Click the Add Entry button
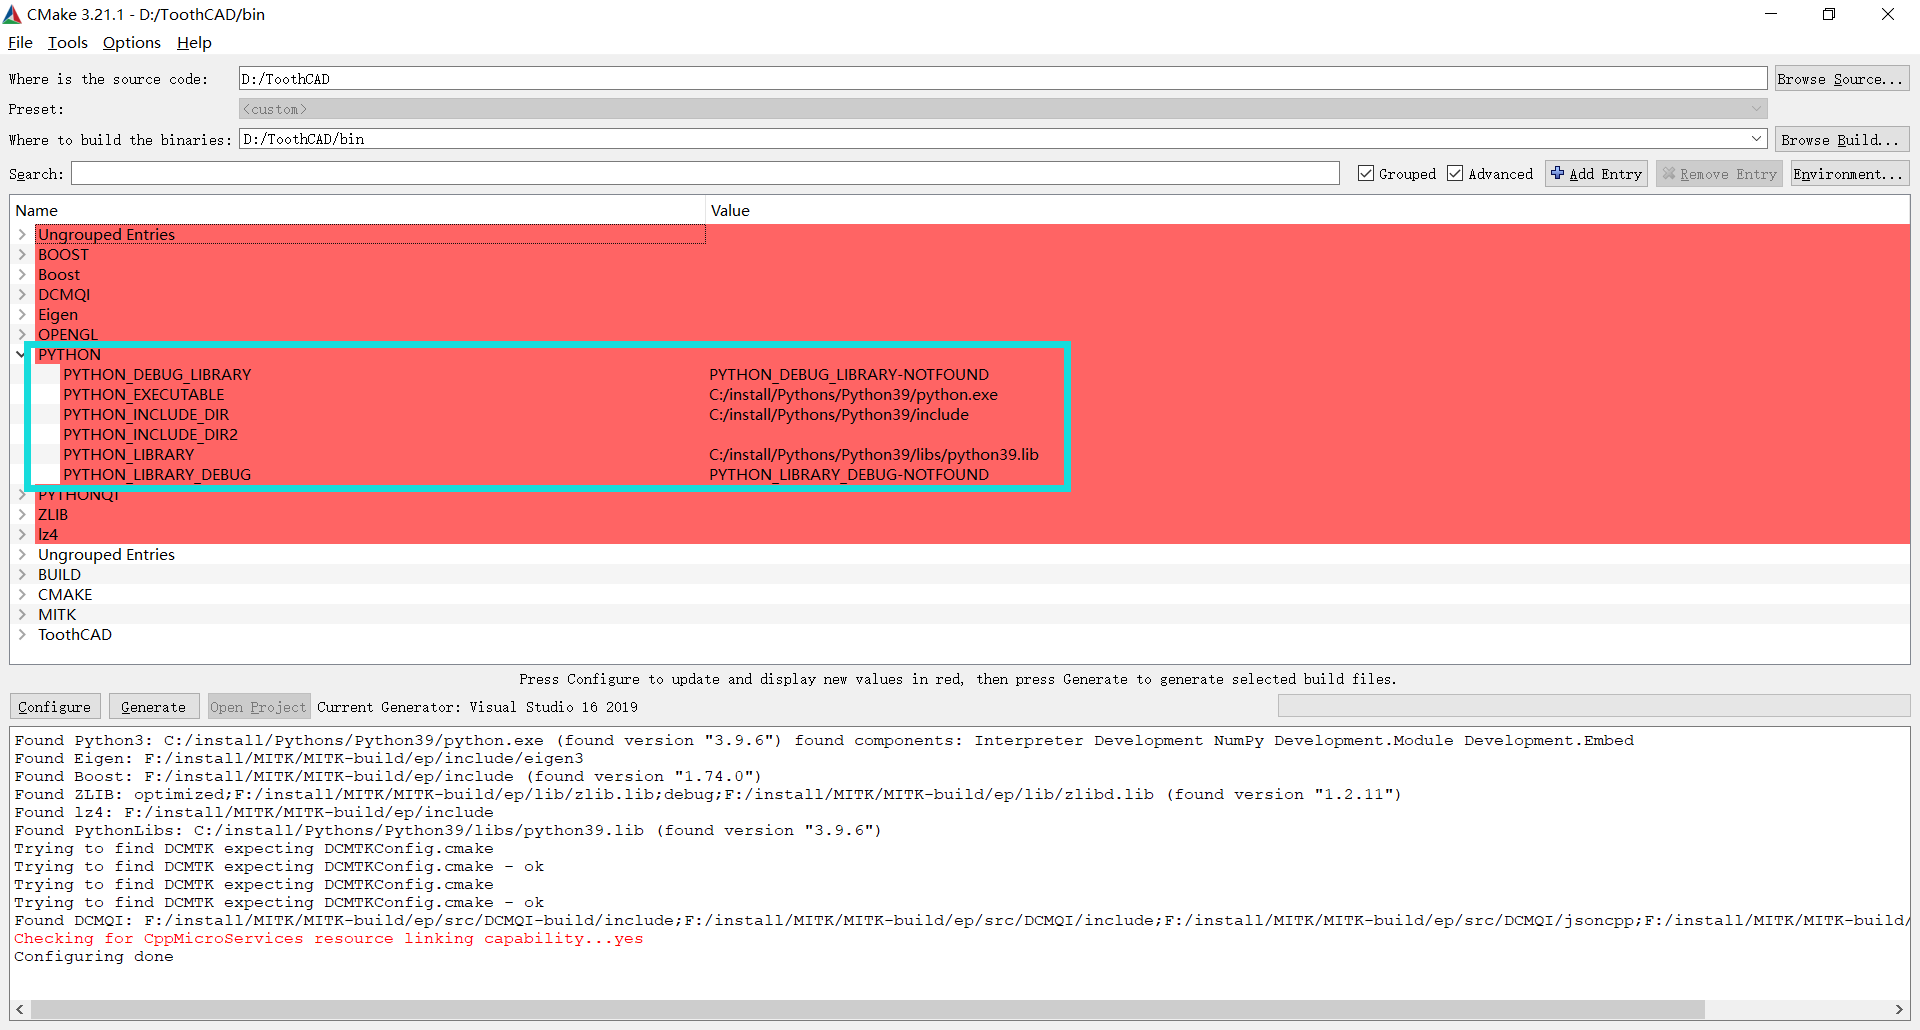1920x1030 pixels. pos(1596,174)
